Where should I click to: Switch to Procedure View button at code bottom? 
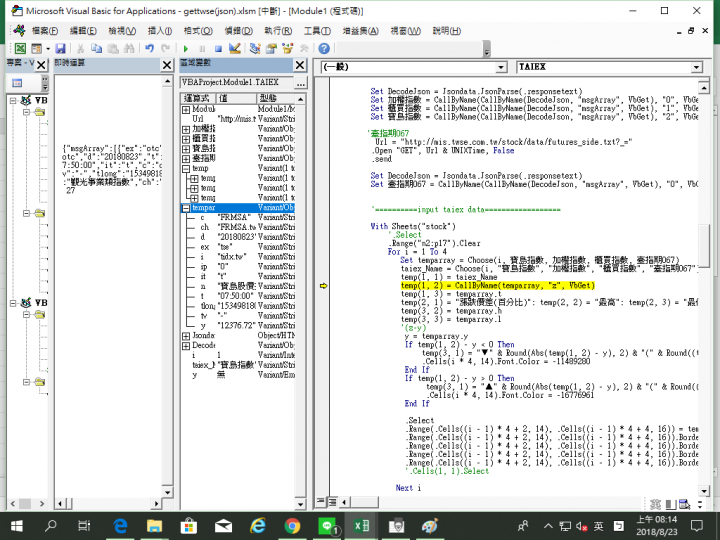tap(321, 502)
